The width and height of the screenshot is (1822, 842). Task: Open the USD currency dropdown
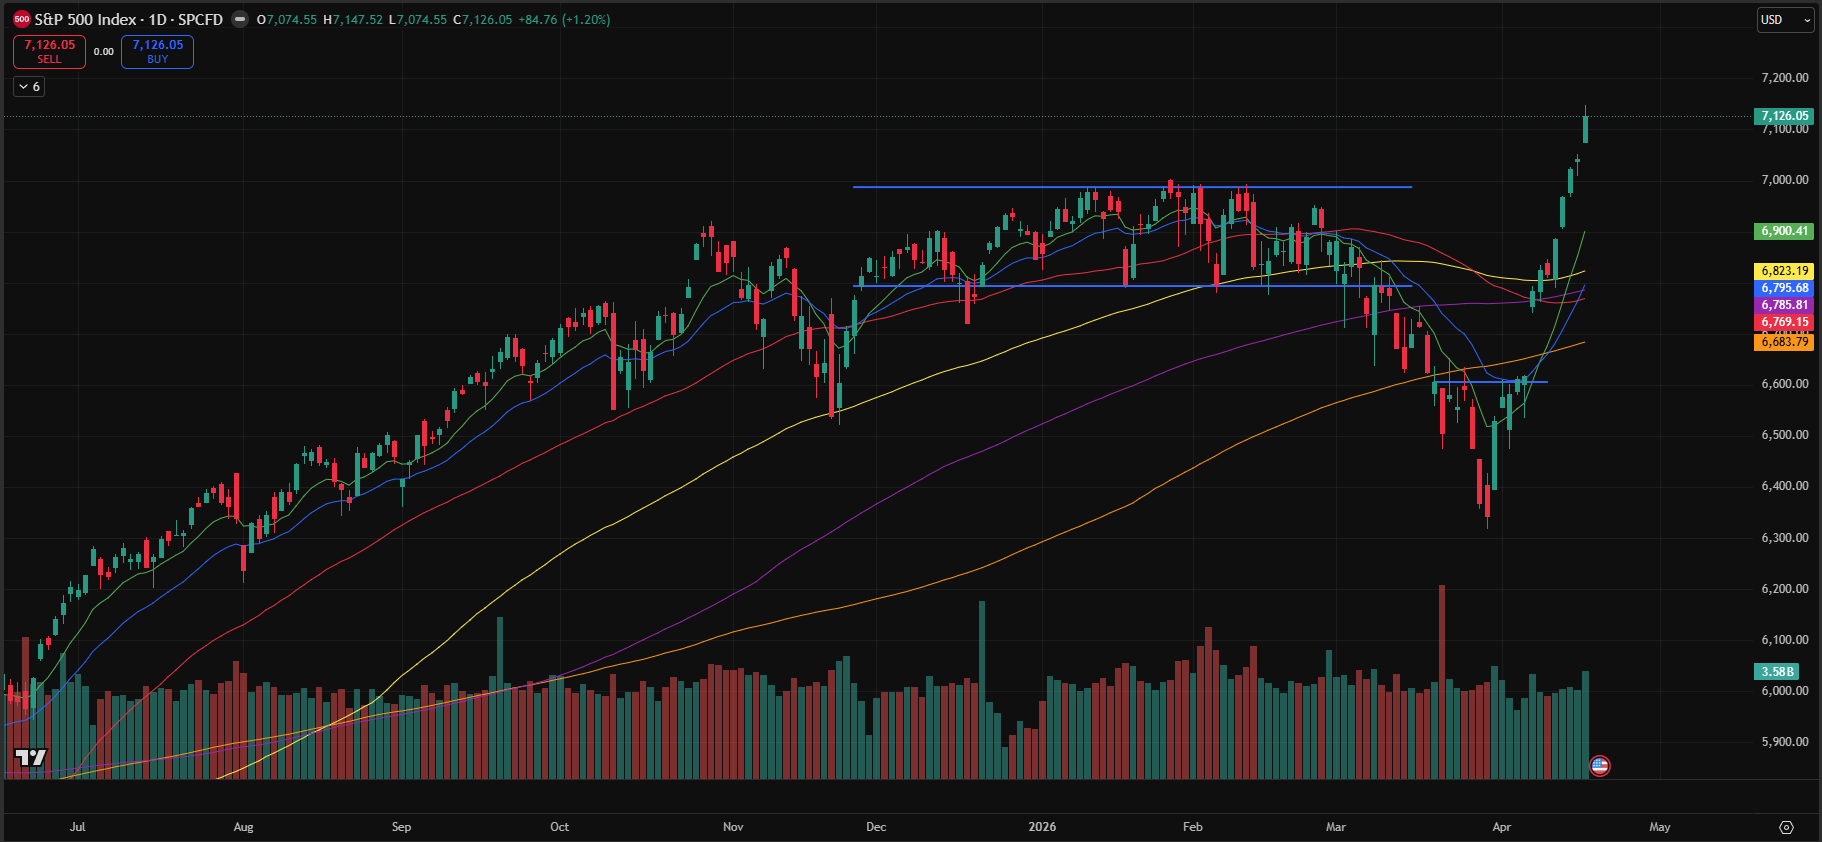tap(1786, 20)
